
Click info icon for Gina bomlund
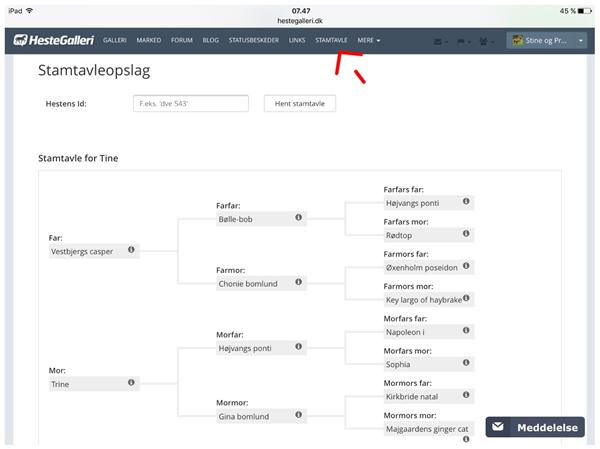[298, 415]
